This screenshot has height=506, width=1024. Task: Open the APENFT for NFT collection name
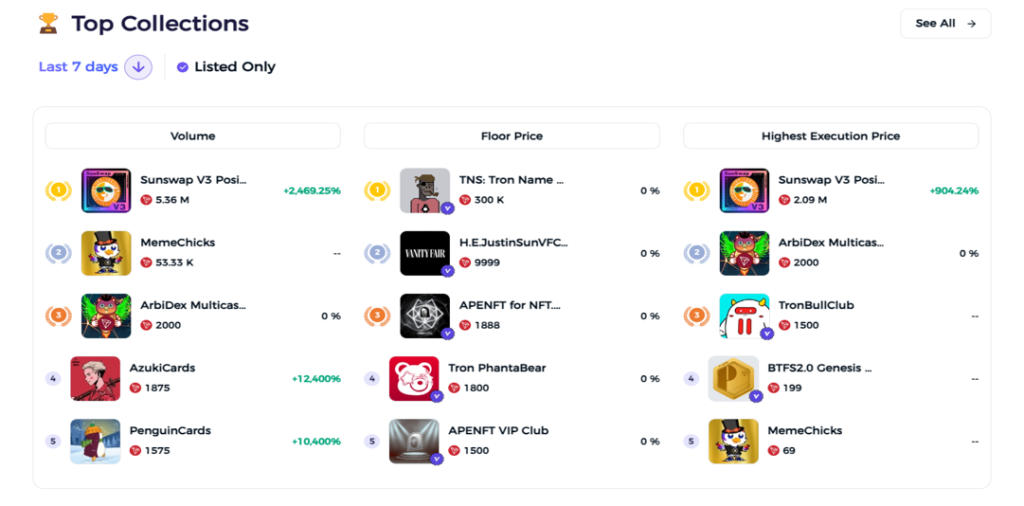pos(510,305)
